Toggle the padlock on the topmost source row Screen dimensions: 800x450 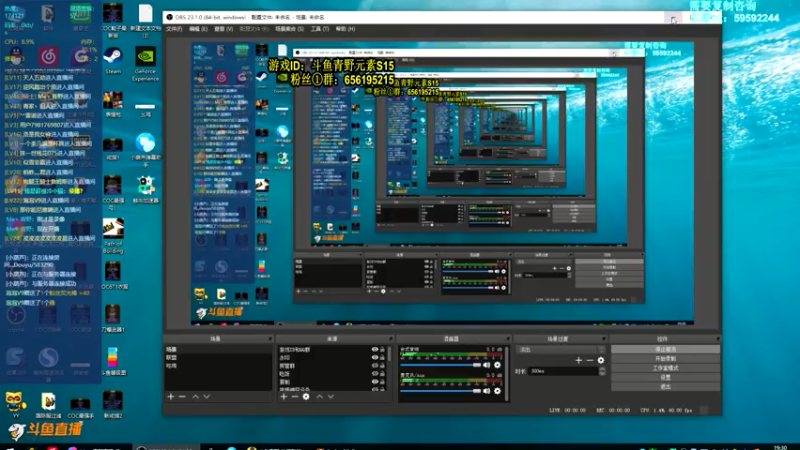pos(382,349)
